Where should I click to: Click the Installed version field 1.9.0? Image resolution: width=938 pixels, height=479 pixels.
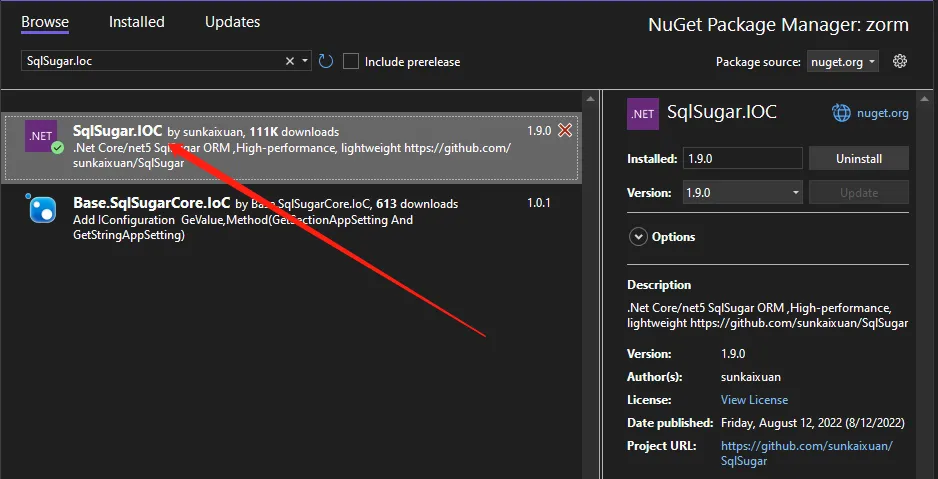click(x=742, y=158)
